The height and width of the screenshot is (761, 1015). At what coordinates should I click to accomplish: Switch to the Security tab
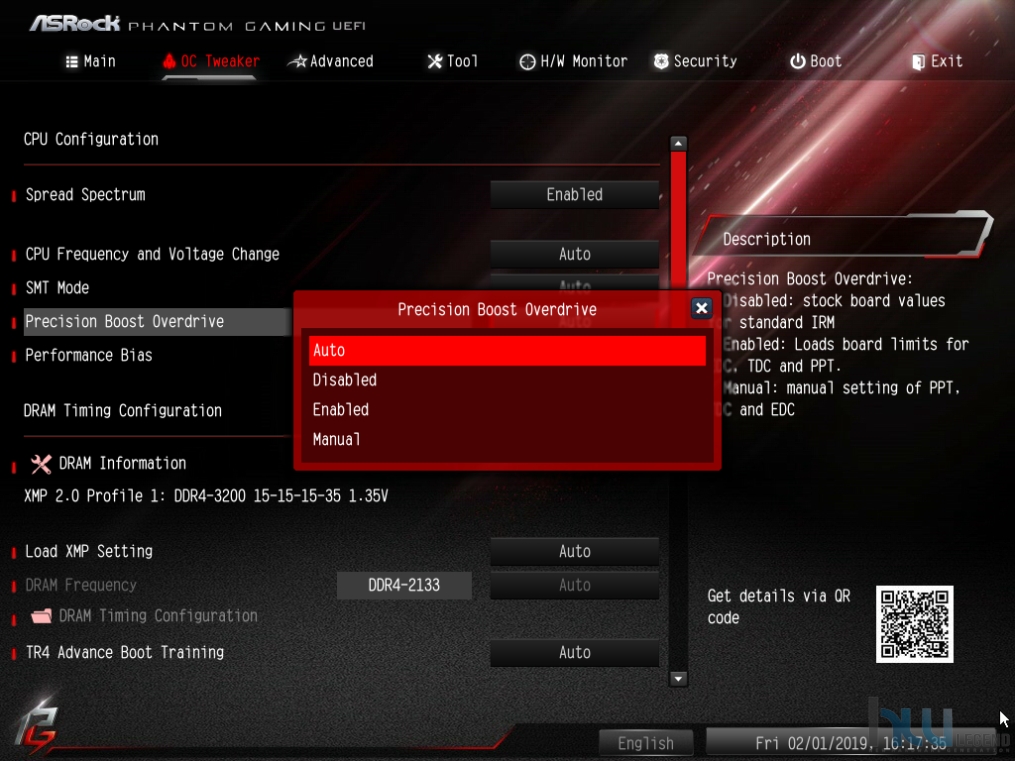695,61
